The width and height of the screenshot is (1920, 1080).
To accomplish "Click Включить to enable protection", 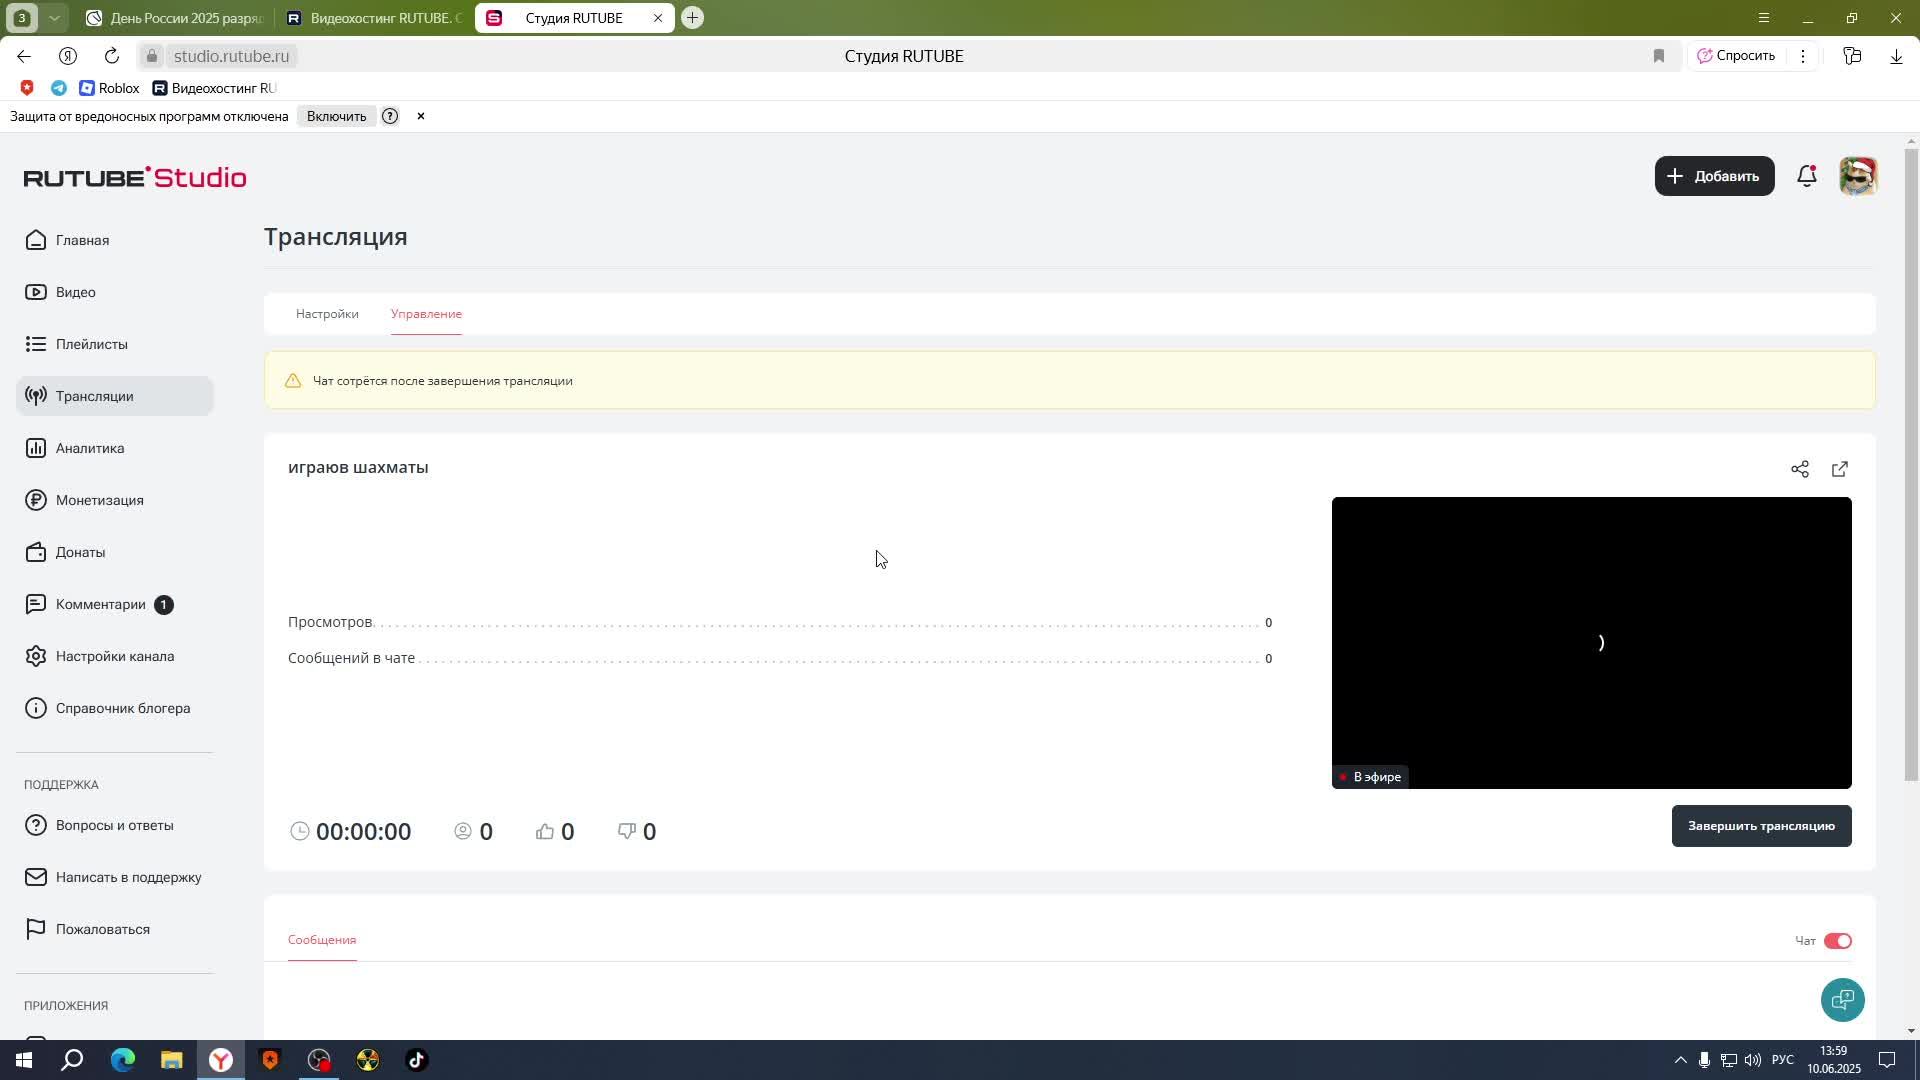I will point(336,116).
